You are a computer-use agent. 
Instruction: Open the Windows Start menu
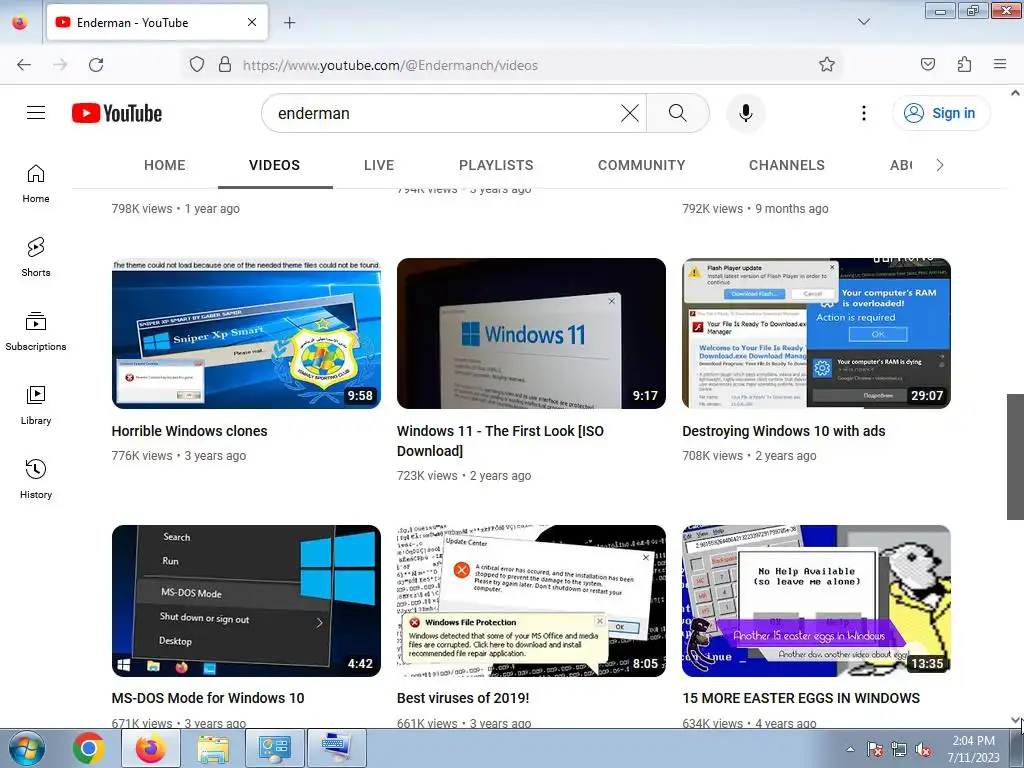27,748
